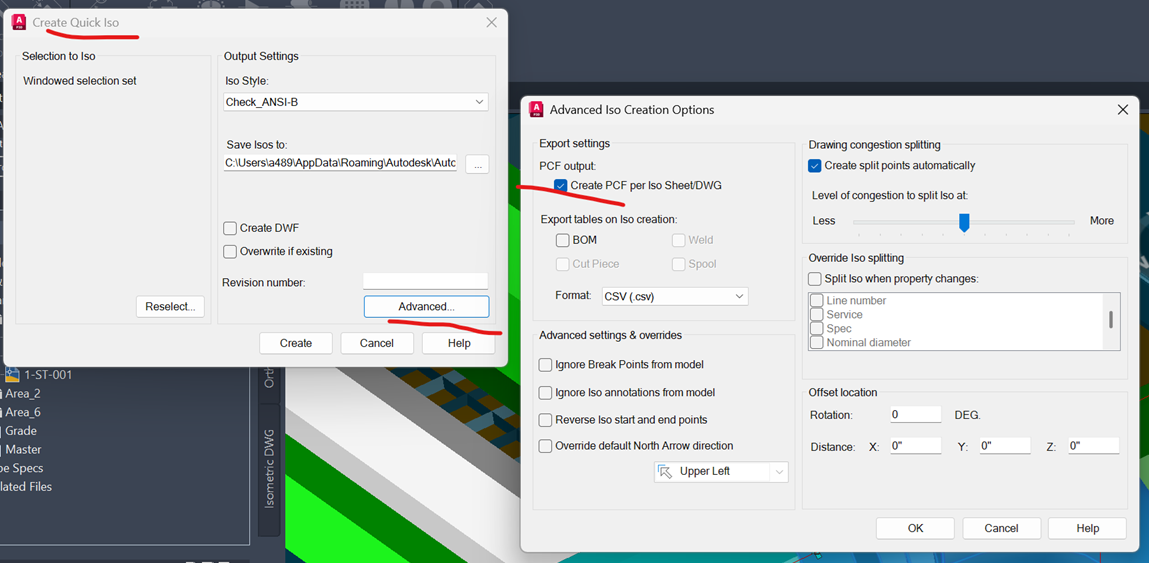Click the Save Isos to path field
This screenshot has width=1149, height=563.
341,163
